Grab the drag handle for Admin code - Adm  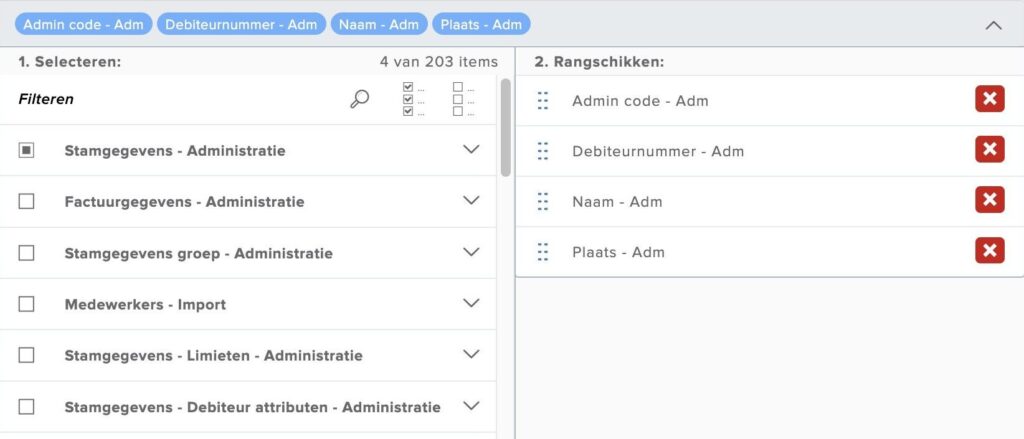coord(543,100)
